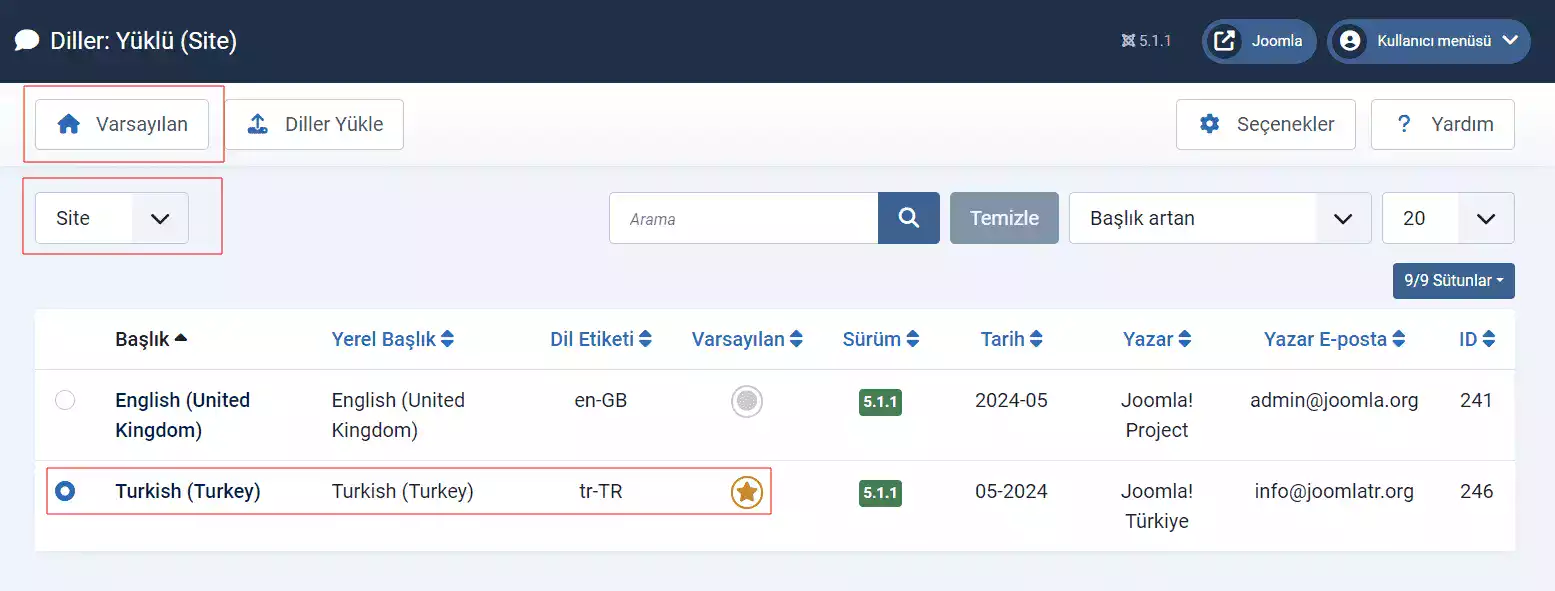Click the home icon on Varsayılan button
Viewport: 1555px width, 591px height.
[x=70, y=123]
